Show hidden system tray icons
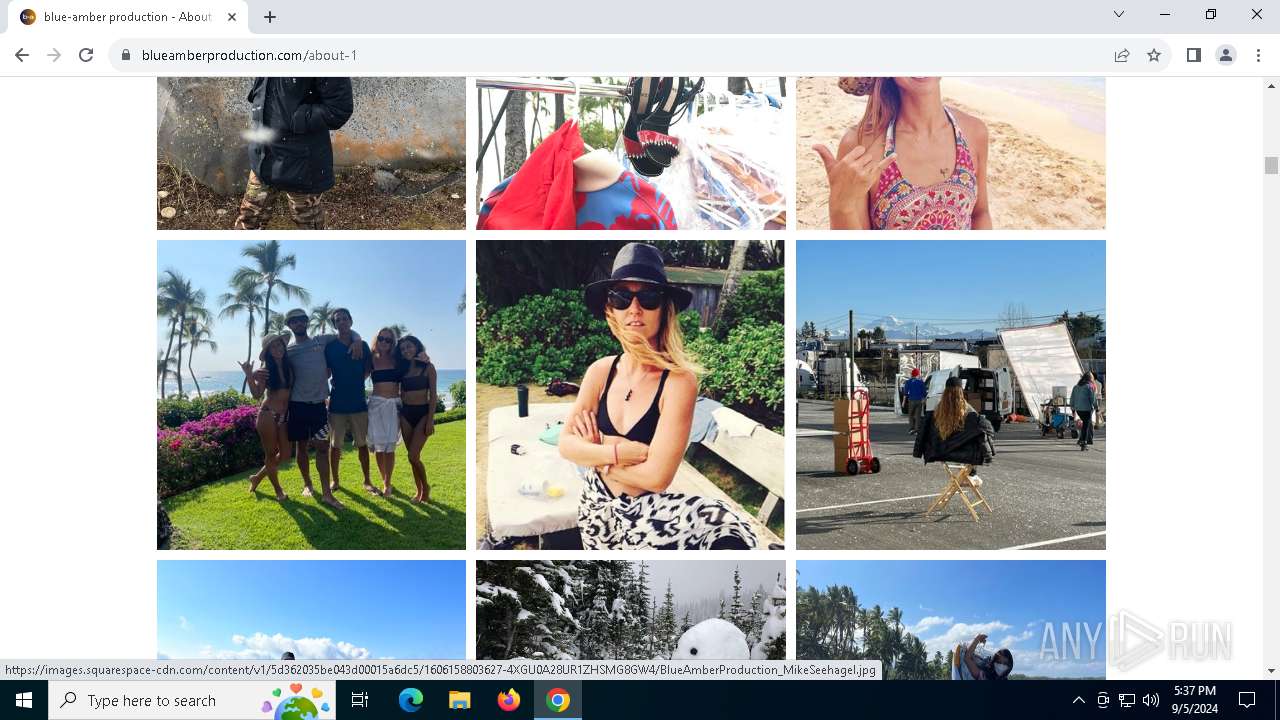Image resolution: width=1280 pixels, height=720 pixels. tap(1078, 700)
